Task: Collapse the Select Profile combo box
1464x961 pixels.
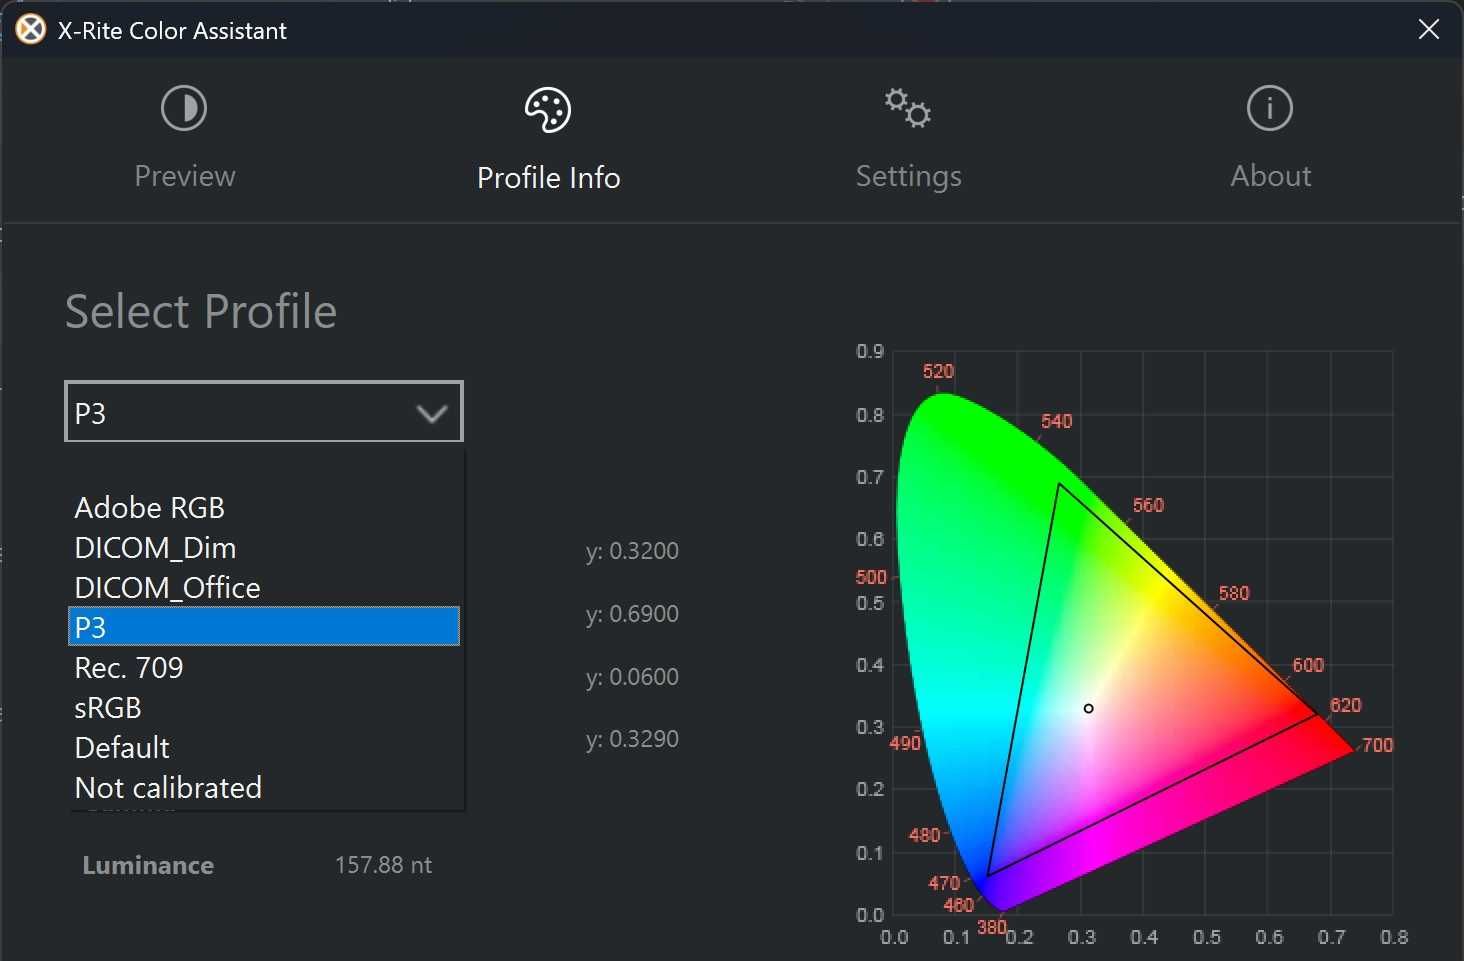Action: pos(264,411)
